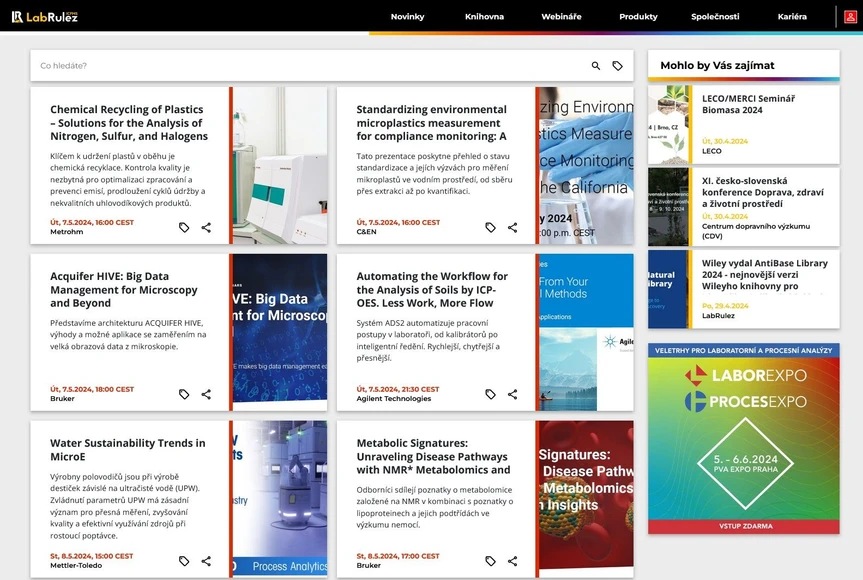Click 'St, 8.5.2024, 15:00 CEST' date
863x580 pixels.
pos(91,556)
